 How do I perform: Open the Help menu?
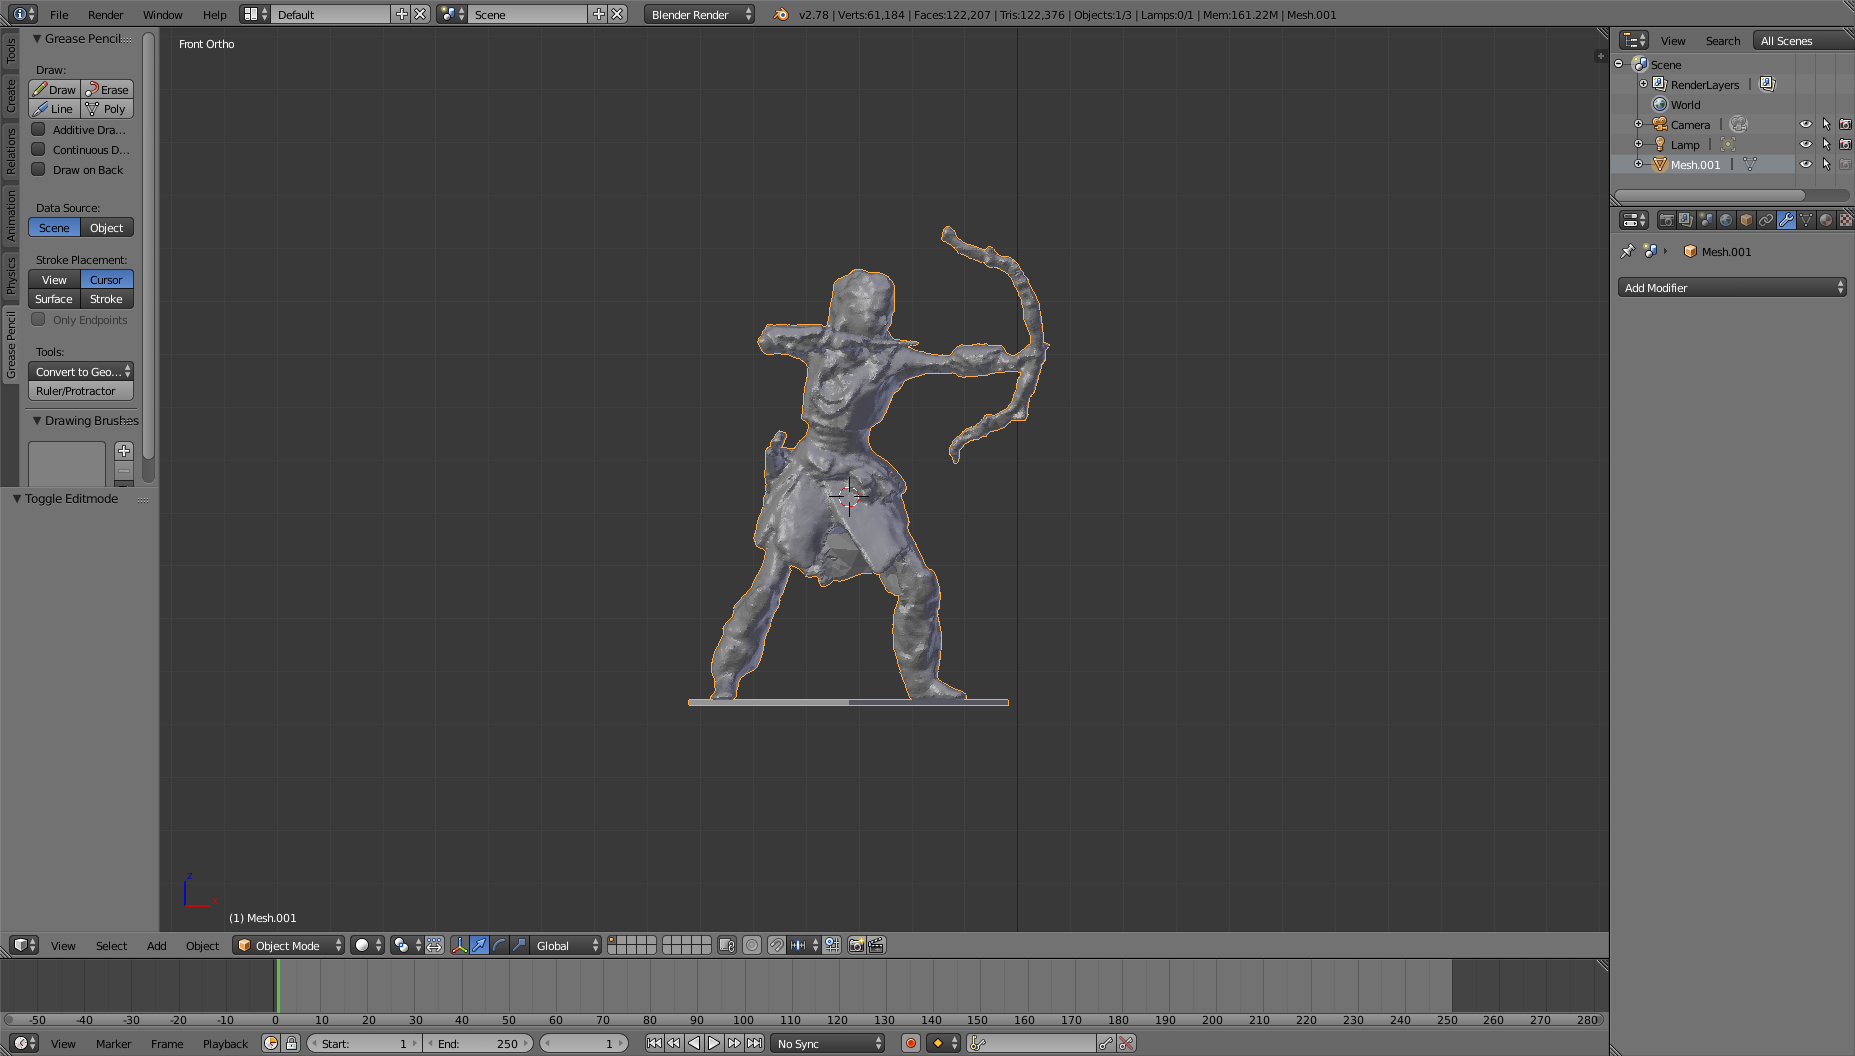tap(214, 14)
